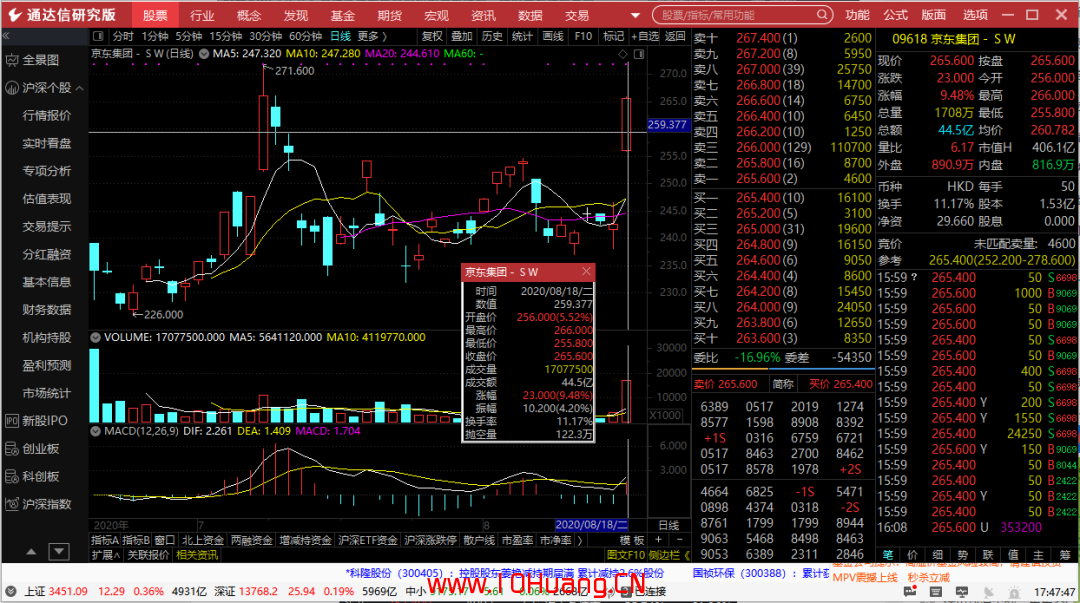
Task: Open the message chat icon in status bar
Action: point(910,592)
